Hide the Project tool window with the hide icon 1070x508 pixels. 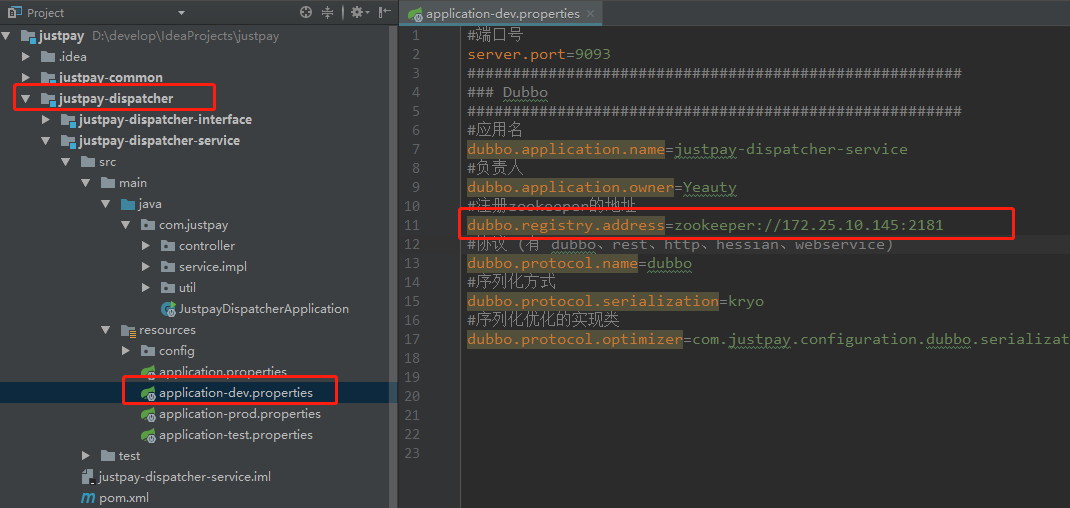point(385,12)
